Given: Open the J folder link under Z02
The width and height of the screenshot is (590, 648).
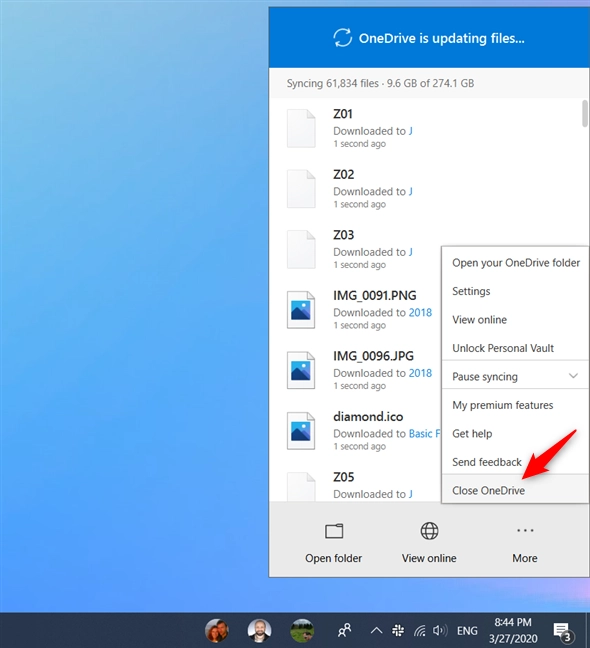Looking at the screenshot, I should coord(411,191).
